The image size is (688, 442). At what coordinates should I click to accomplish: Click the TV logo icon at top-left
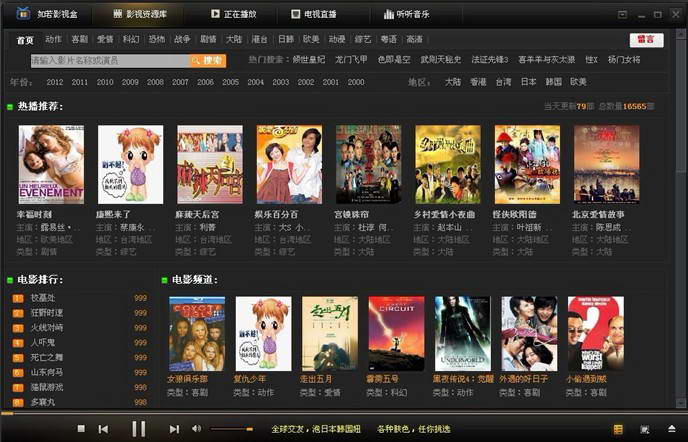(23, 14)
